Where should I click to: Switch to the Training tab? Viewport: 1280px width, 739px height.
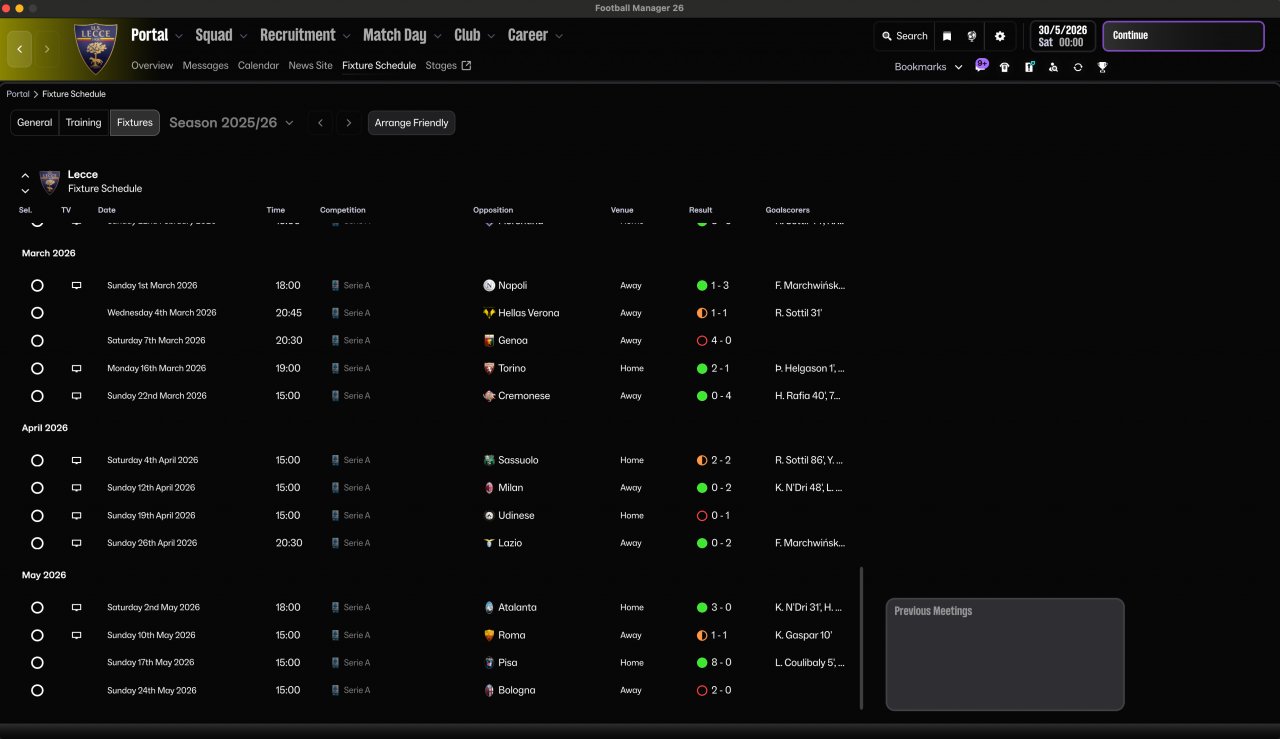pyautogui.click(x=84, y=123)
